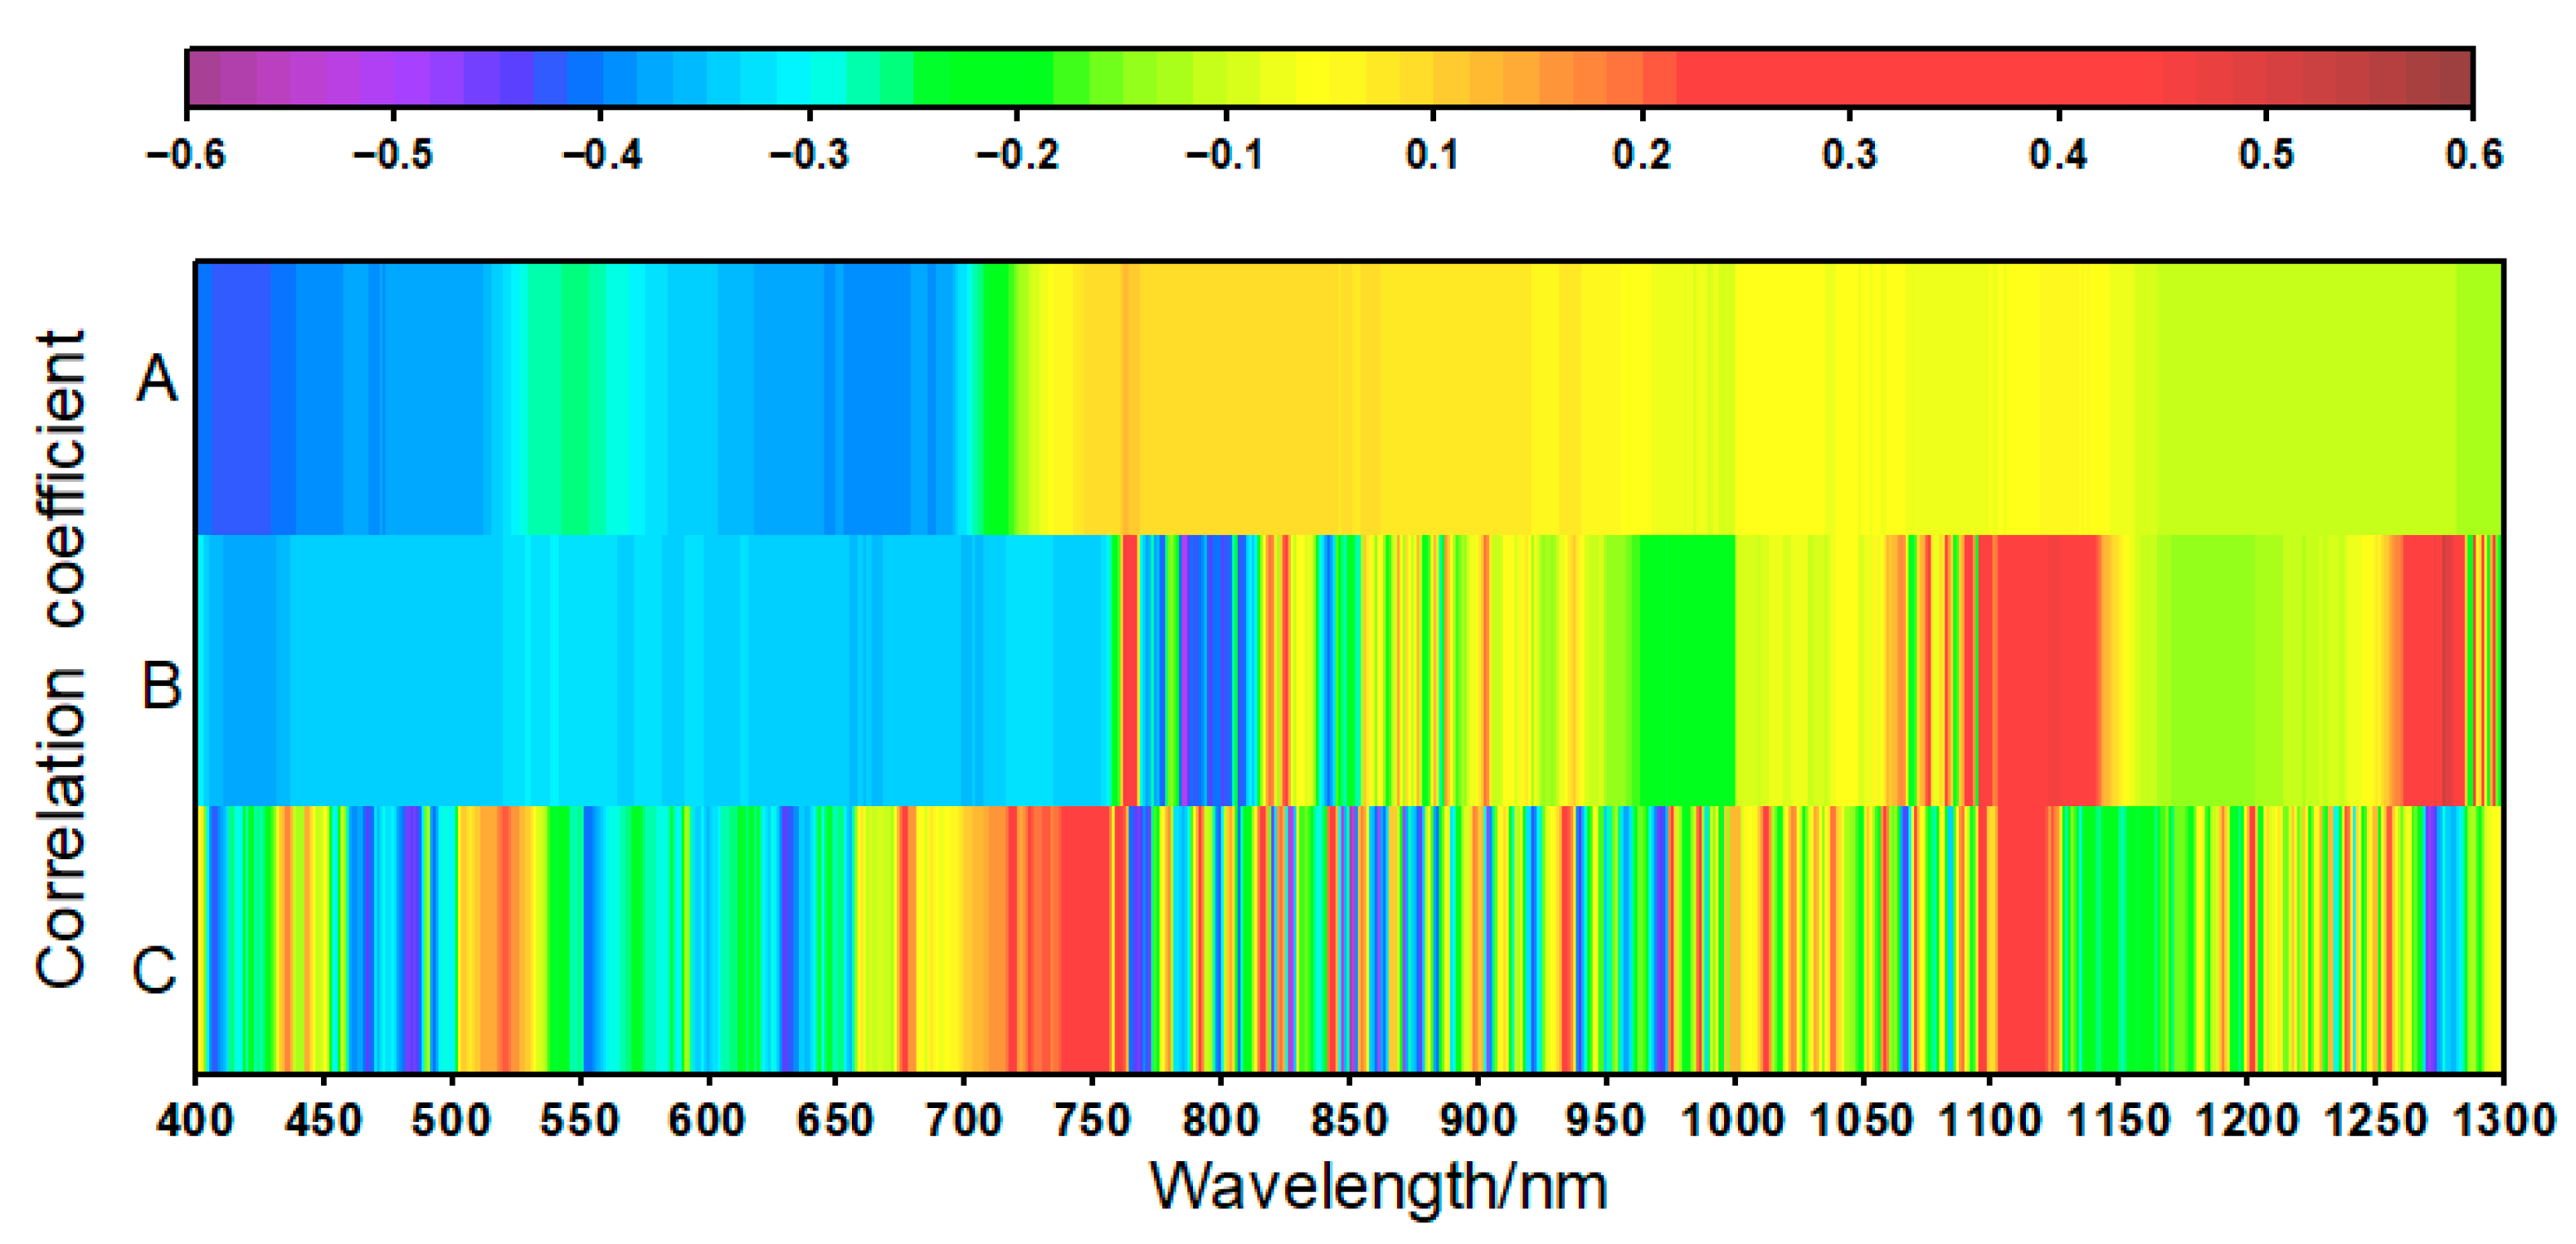The image size is (2576, 1244).
Task: Click the 1250 wavelength tick label
Action: (x=2374, y=1120)
